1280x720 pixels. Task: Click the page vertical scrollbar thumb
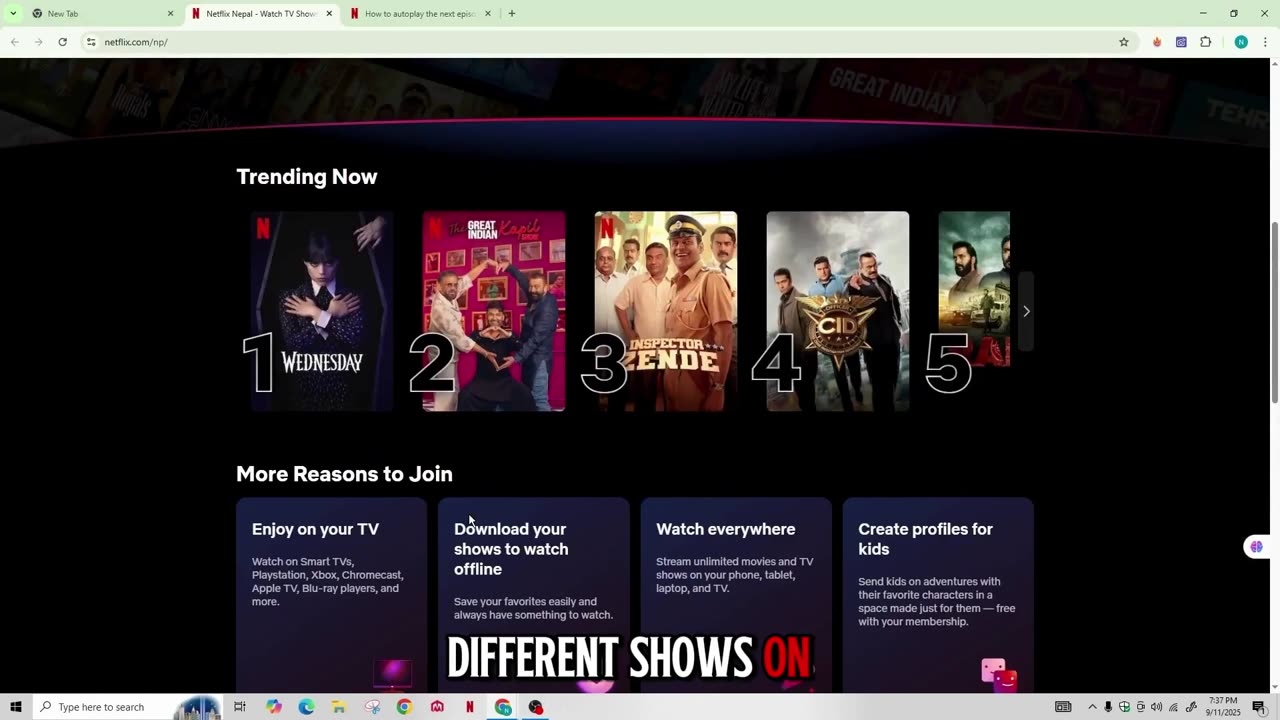[x=1274, y=312]
